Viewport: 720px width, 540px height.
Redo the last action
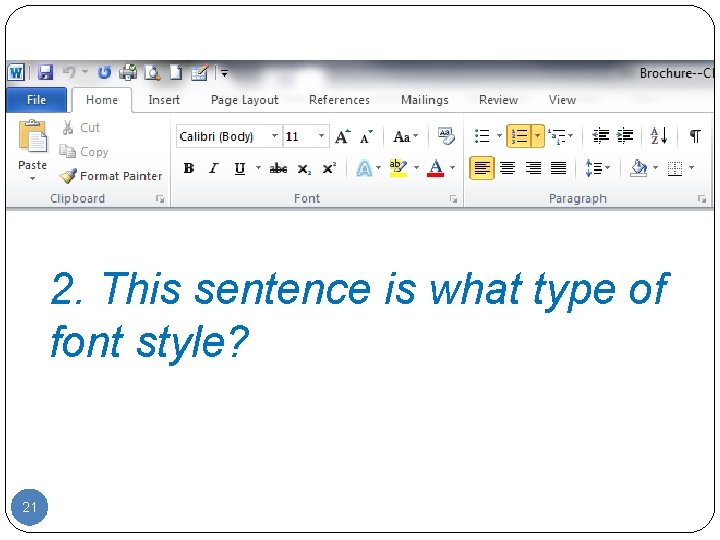104,73
